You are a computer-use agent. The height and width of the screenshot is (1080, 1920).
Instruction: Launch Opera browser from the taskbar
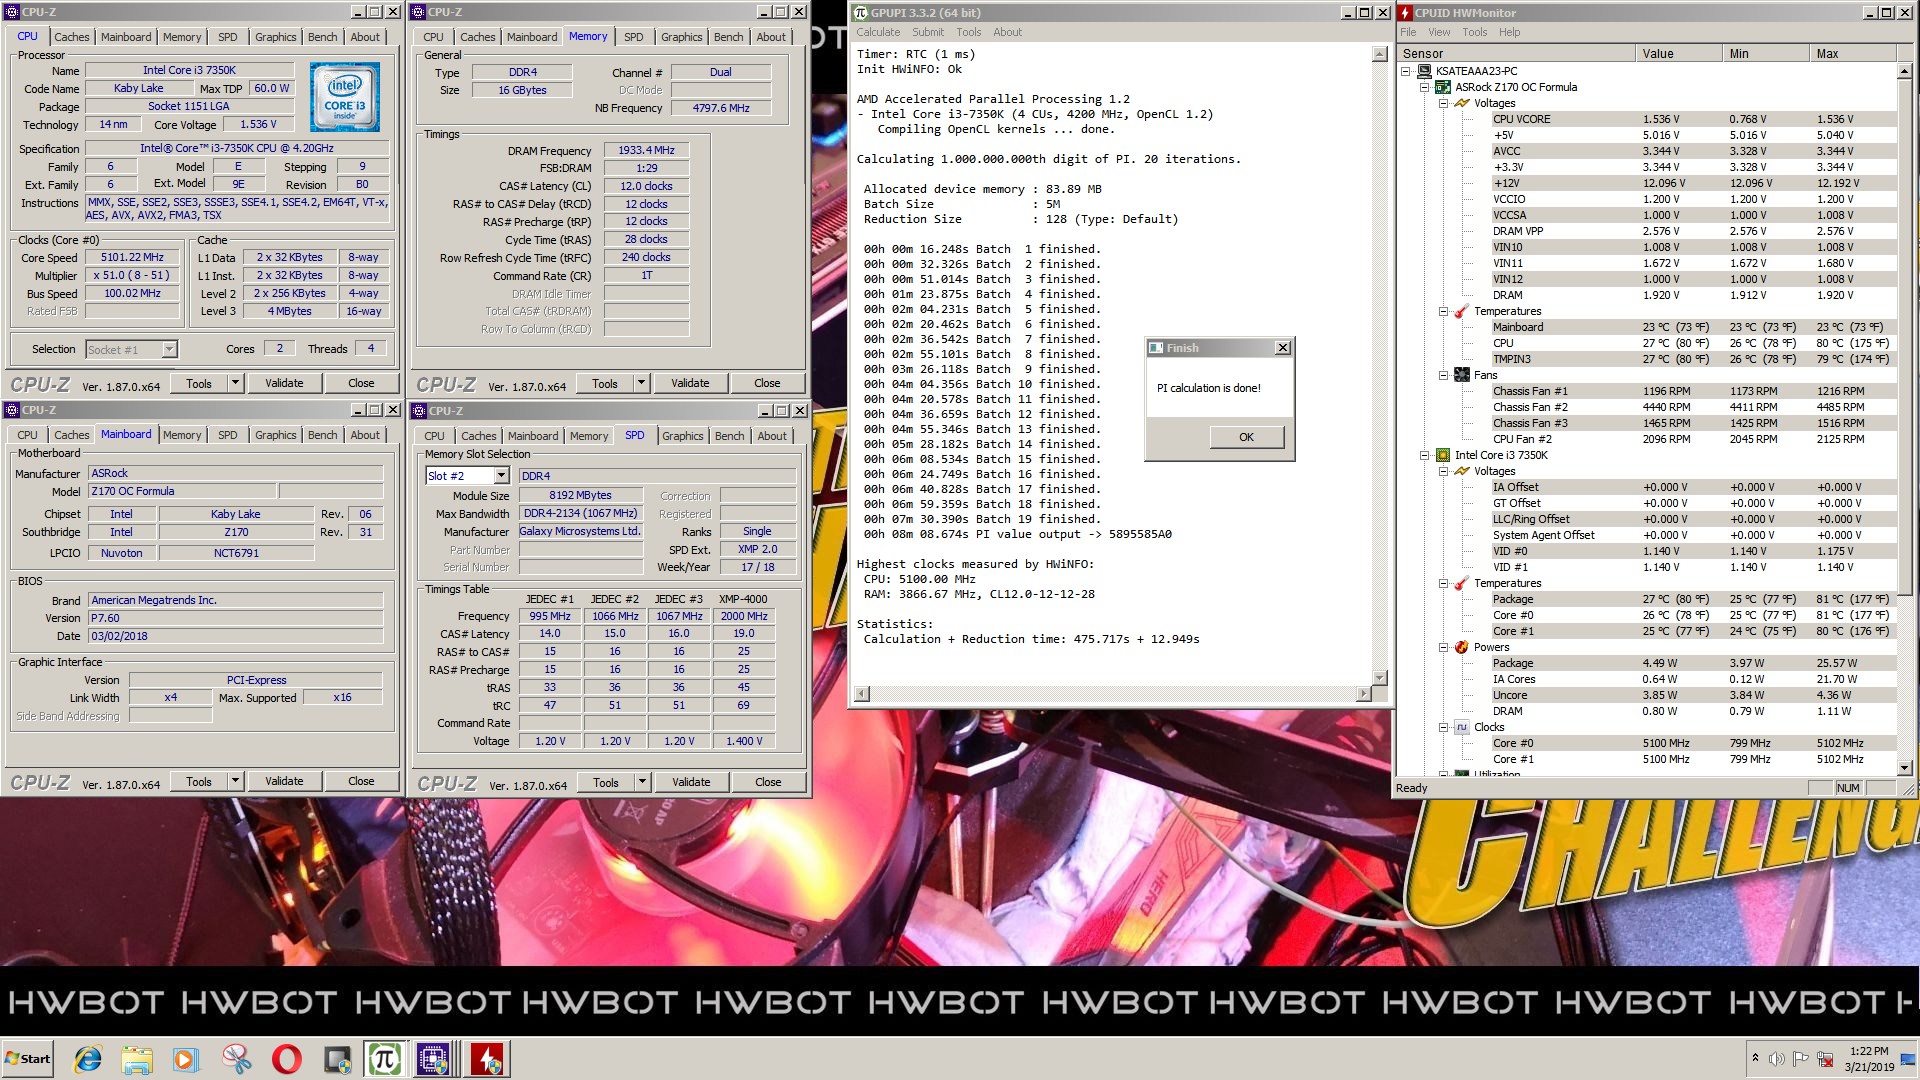286,1059
